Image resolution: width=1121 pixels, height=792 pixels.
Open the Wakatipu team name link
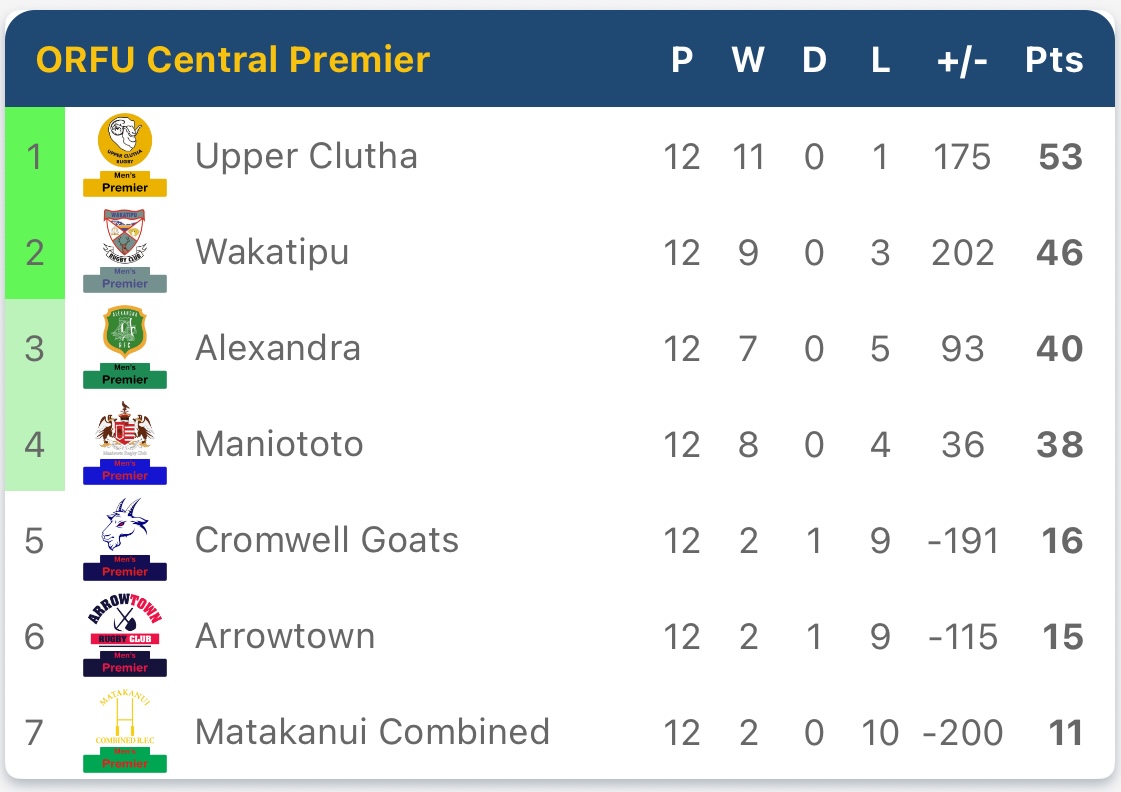click(272, 252)
